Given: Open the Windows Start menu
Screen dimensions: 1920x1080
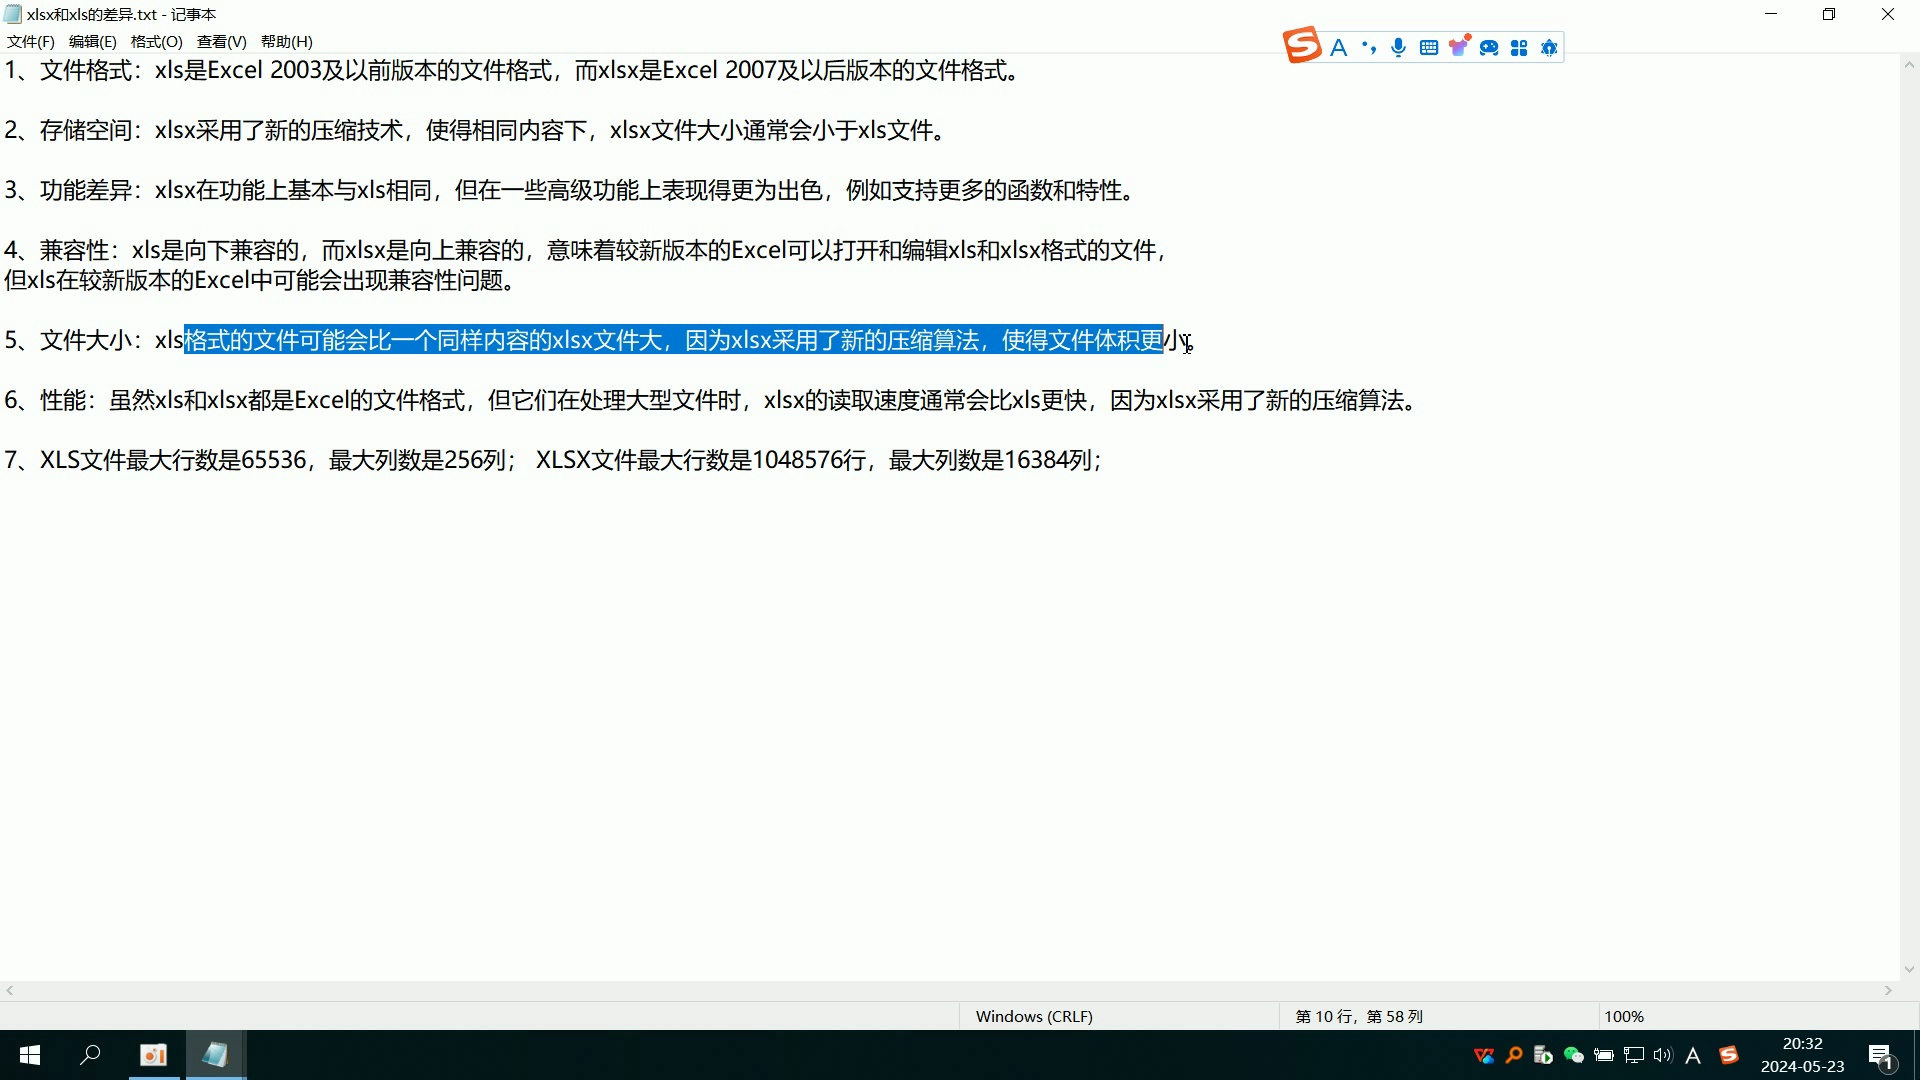Looking at the screenshot, I should 30,1055.
